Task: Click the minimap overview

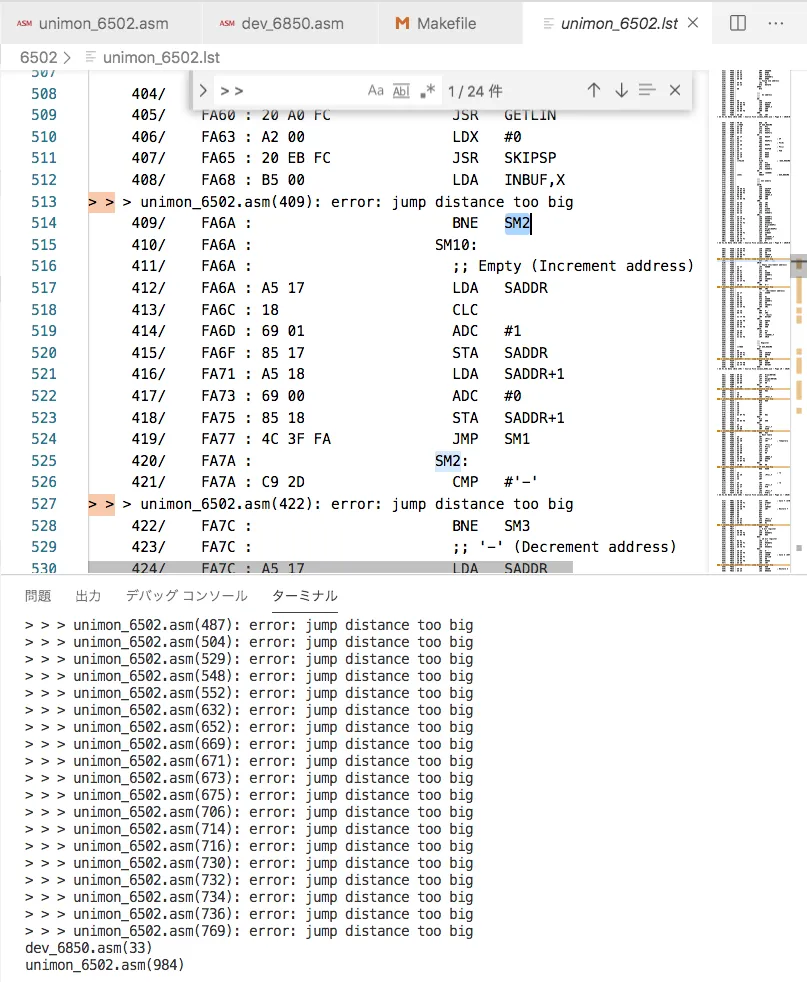Action: [x=754, y=321]
